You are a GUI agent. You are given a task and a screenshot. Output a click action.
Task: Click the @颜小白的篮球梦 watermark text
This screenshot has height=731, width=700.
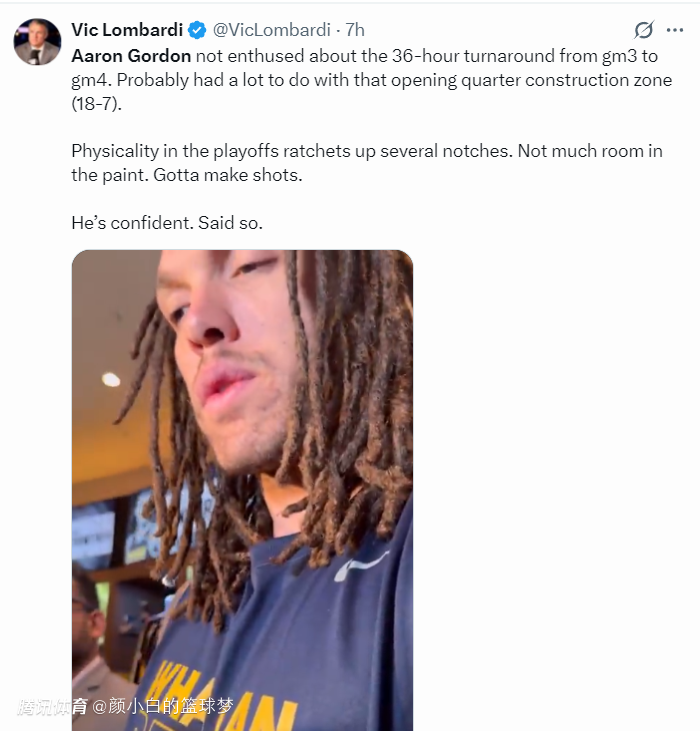pyautogui.click(x=163, y=706)
